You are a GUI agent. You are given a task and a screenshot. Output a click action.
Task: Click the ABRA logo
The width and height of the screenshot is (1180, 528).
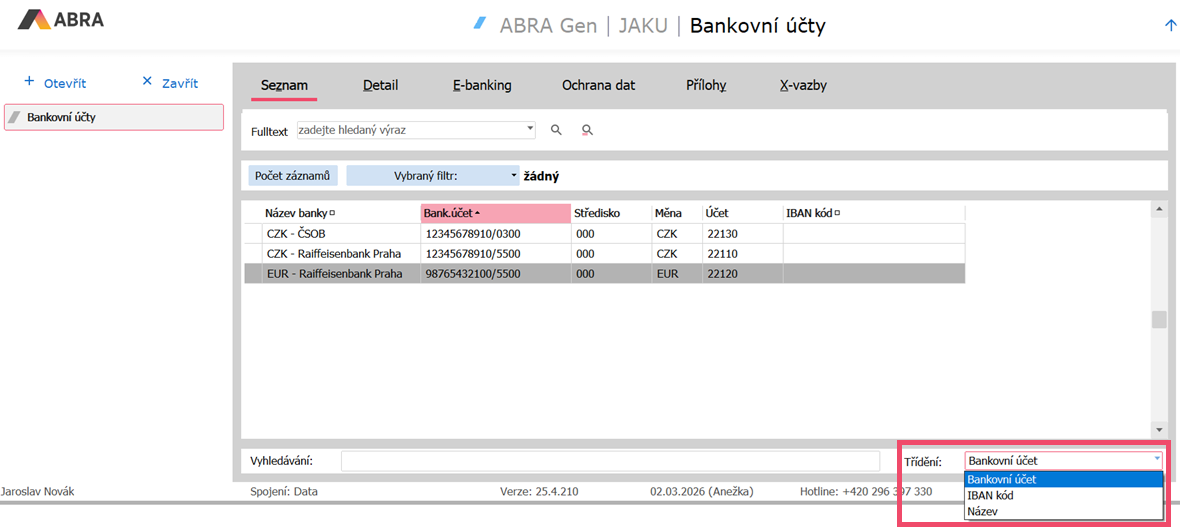(x=61, y=20)
